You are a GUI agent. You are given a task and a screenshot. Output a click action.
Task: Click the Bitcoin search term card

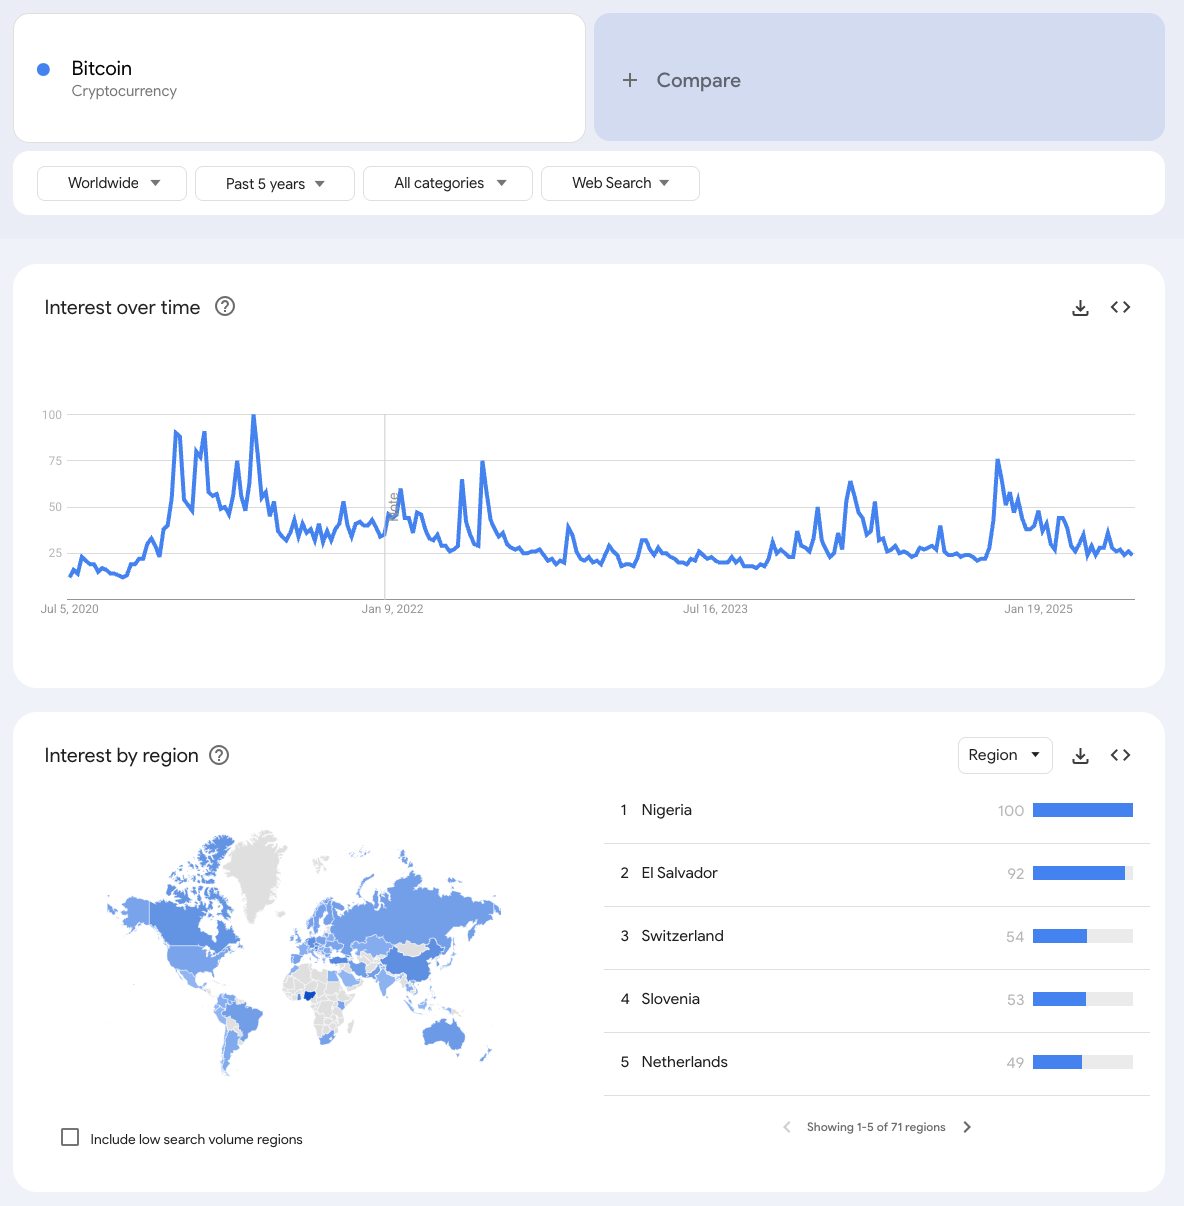coord(299,78)
